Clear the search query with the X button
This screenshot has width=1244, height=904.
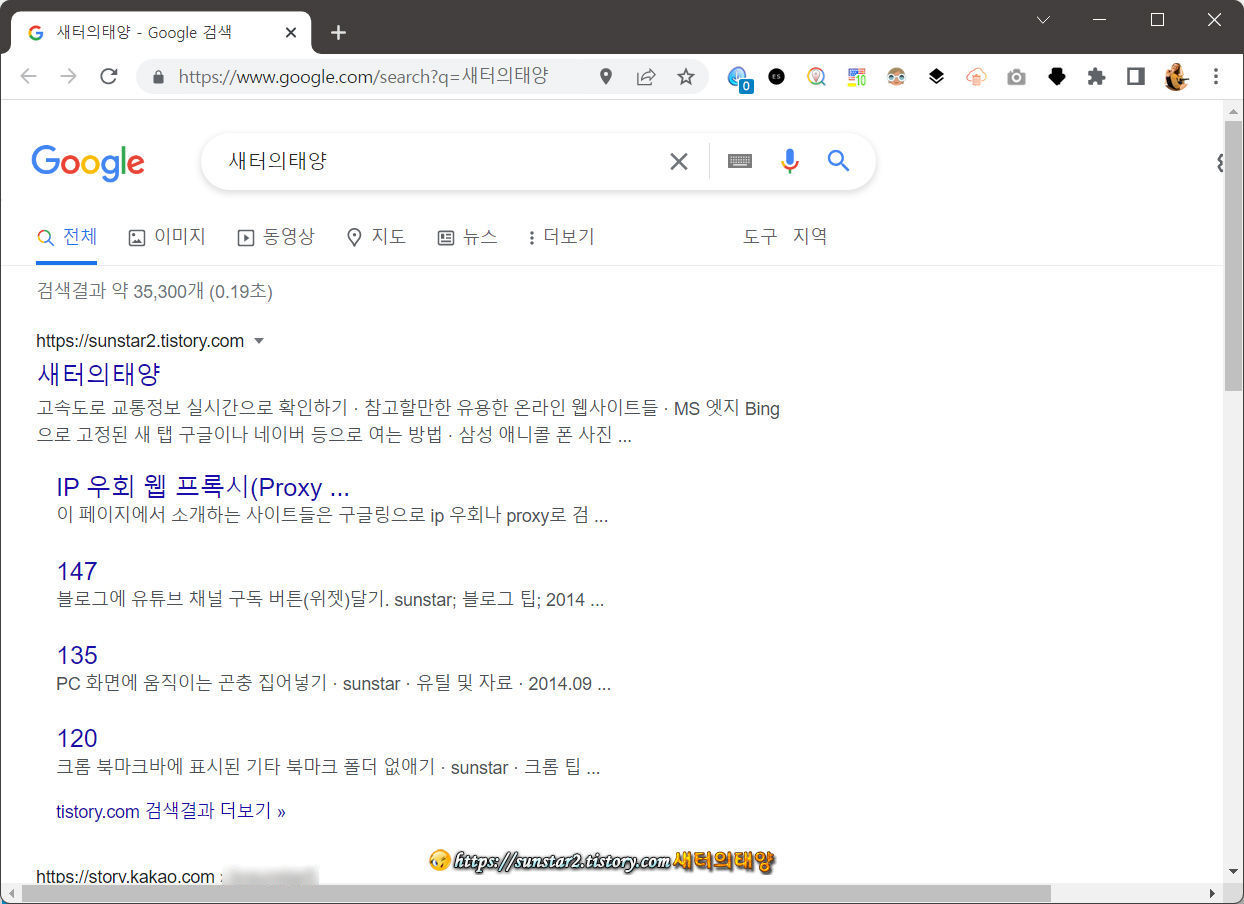679,161
